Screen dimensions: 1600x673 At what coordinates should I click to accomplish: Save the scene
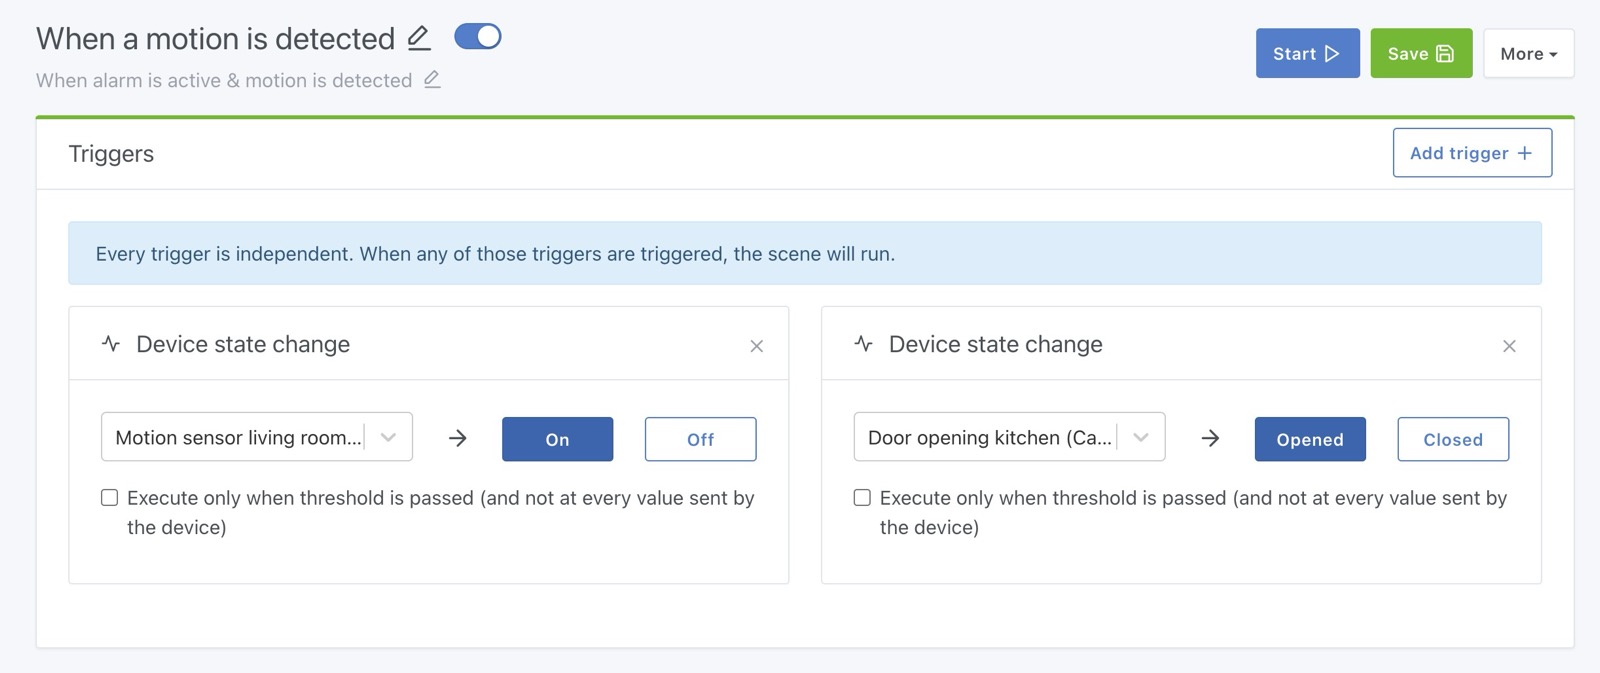[x=1421, y=54]
